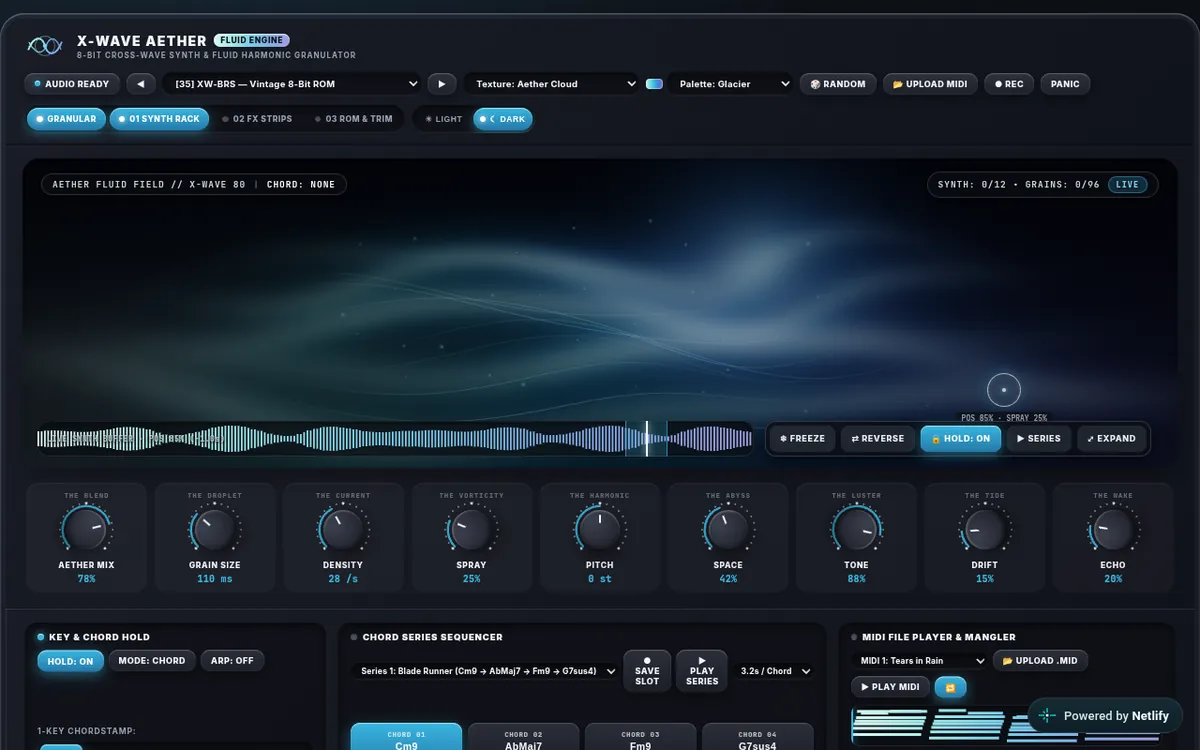
Task: Click the grain buffer waveform strip
Action: tap(395, 438)
